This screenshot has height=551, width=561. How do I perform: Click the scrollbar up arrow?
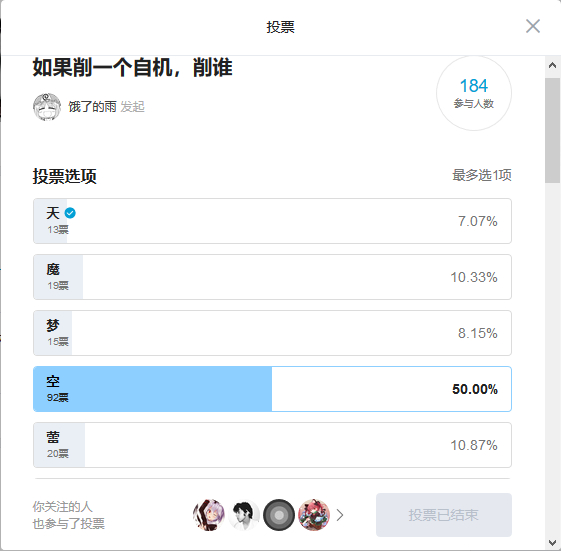pyautogui.click(x=552, y=65)
